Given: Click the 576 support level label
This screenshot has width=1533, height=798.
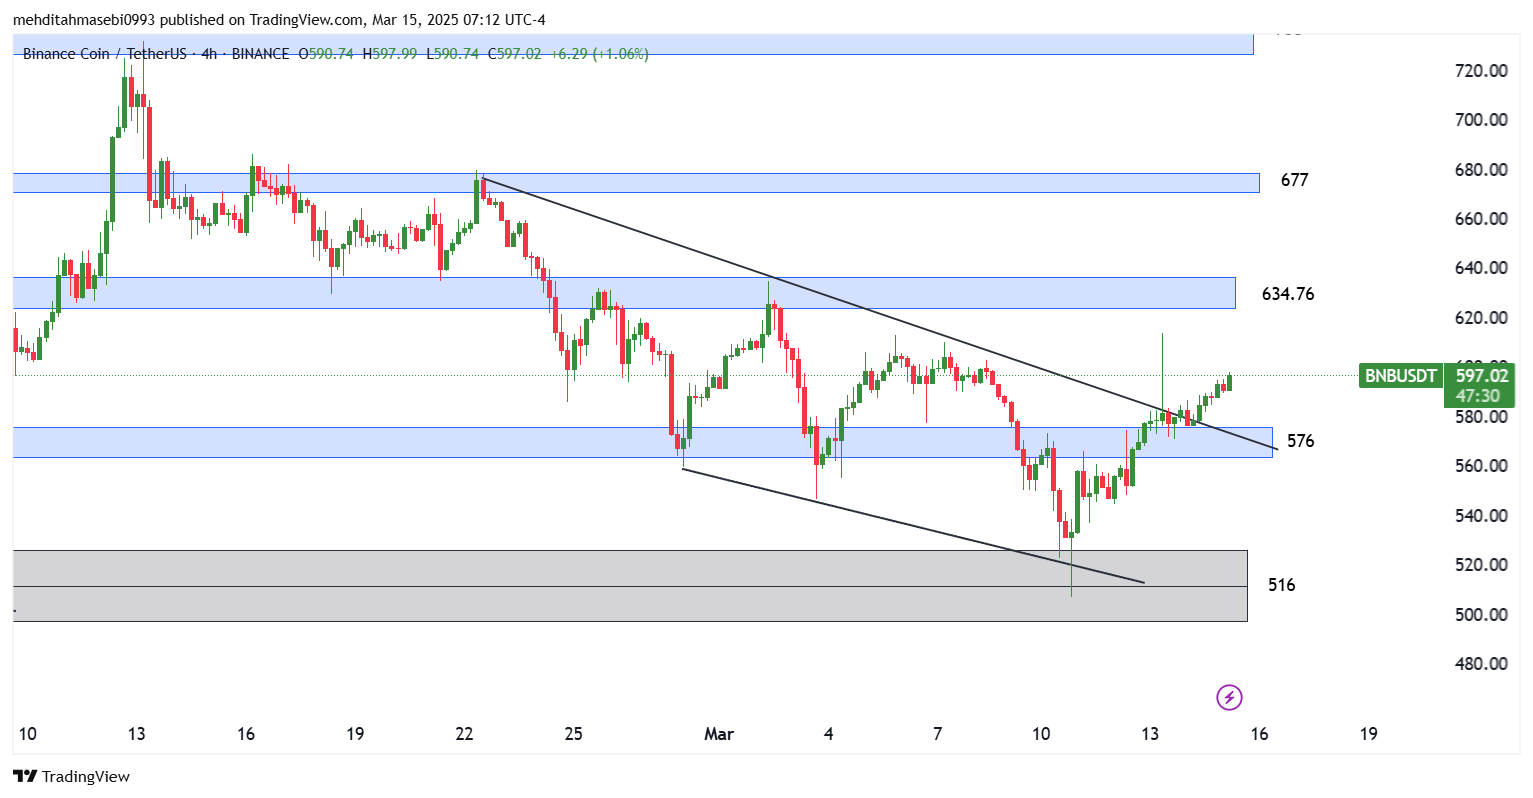Looking at the screenshot, I should (x=1300, y=441).
